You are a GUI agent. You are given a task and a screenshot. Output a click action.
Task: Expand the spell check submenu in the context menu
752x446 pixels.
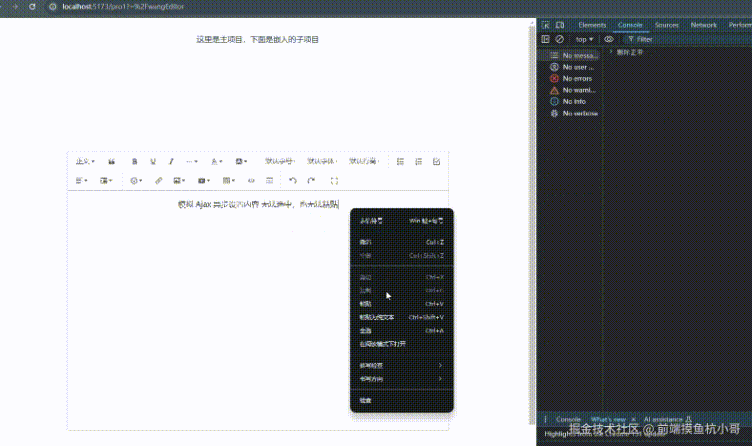pyautogui.click(x=401, y=366)
